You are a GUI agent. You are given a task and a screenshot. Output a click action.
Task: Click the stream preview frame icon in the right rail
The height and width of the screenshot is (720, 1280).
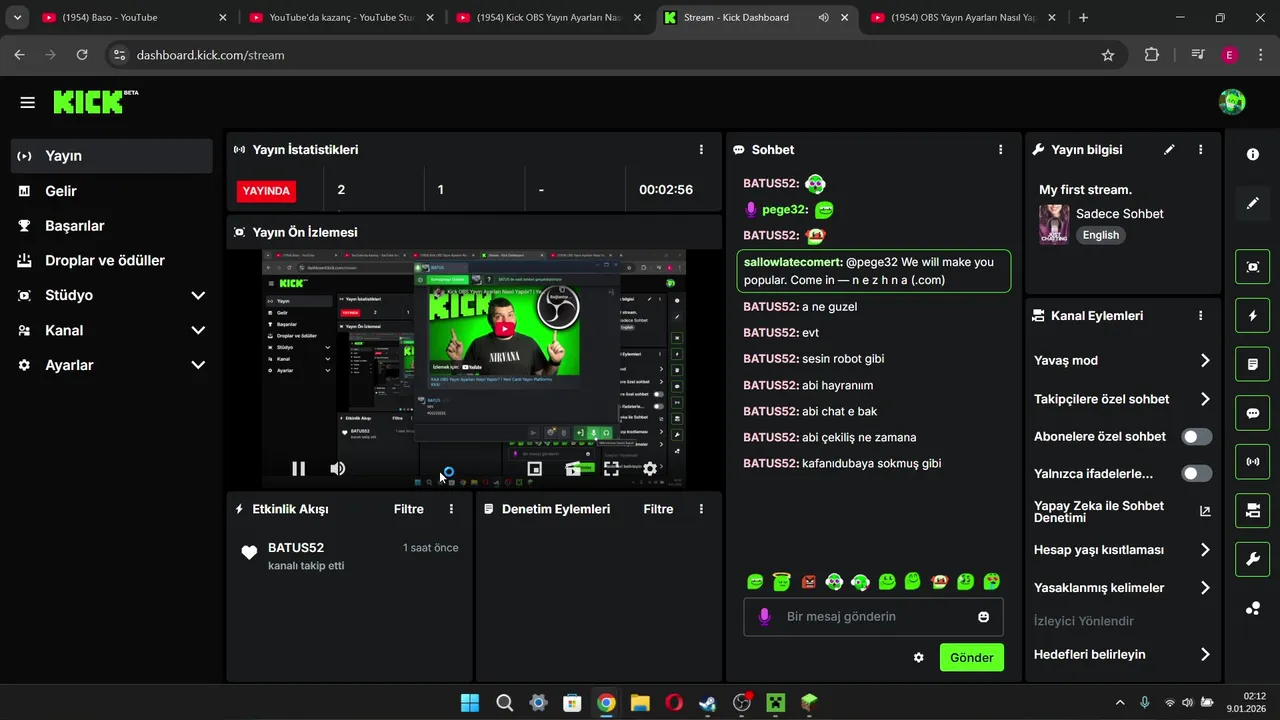click(1253, 267)
